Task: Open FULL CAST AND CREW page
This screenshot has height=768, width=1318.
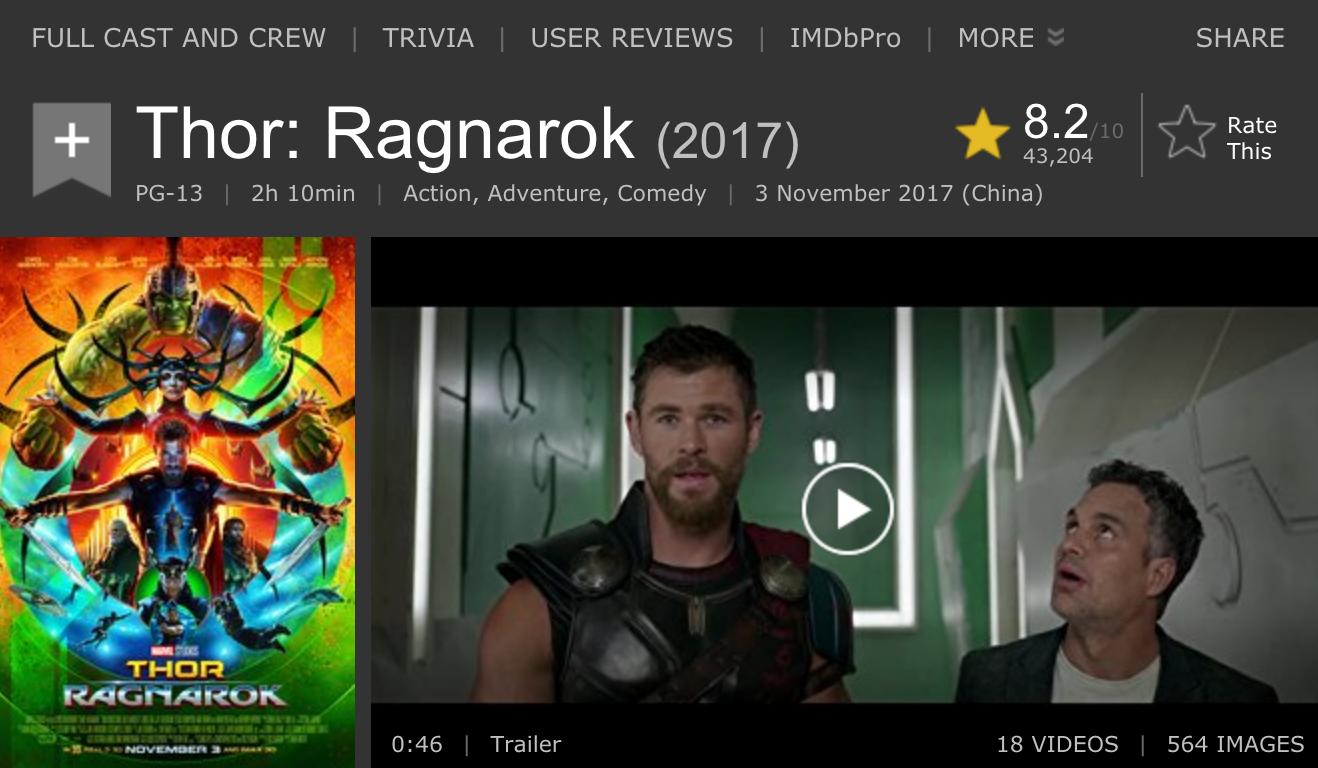Action: click(x=179, y=38)
